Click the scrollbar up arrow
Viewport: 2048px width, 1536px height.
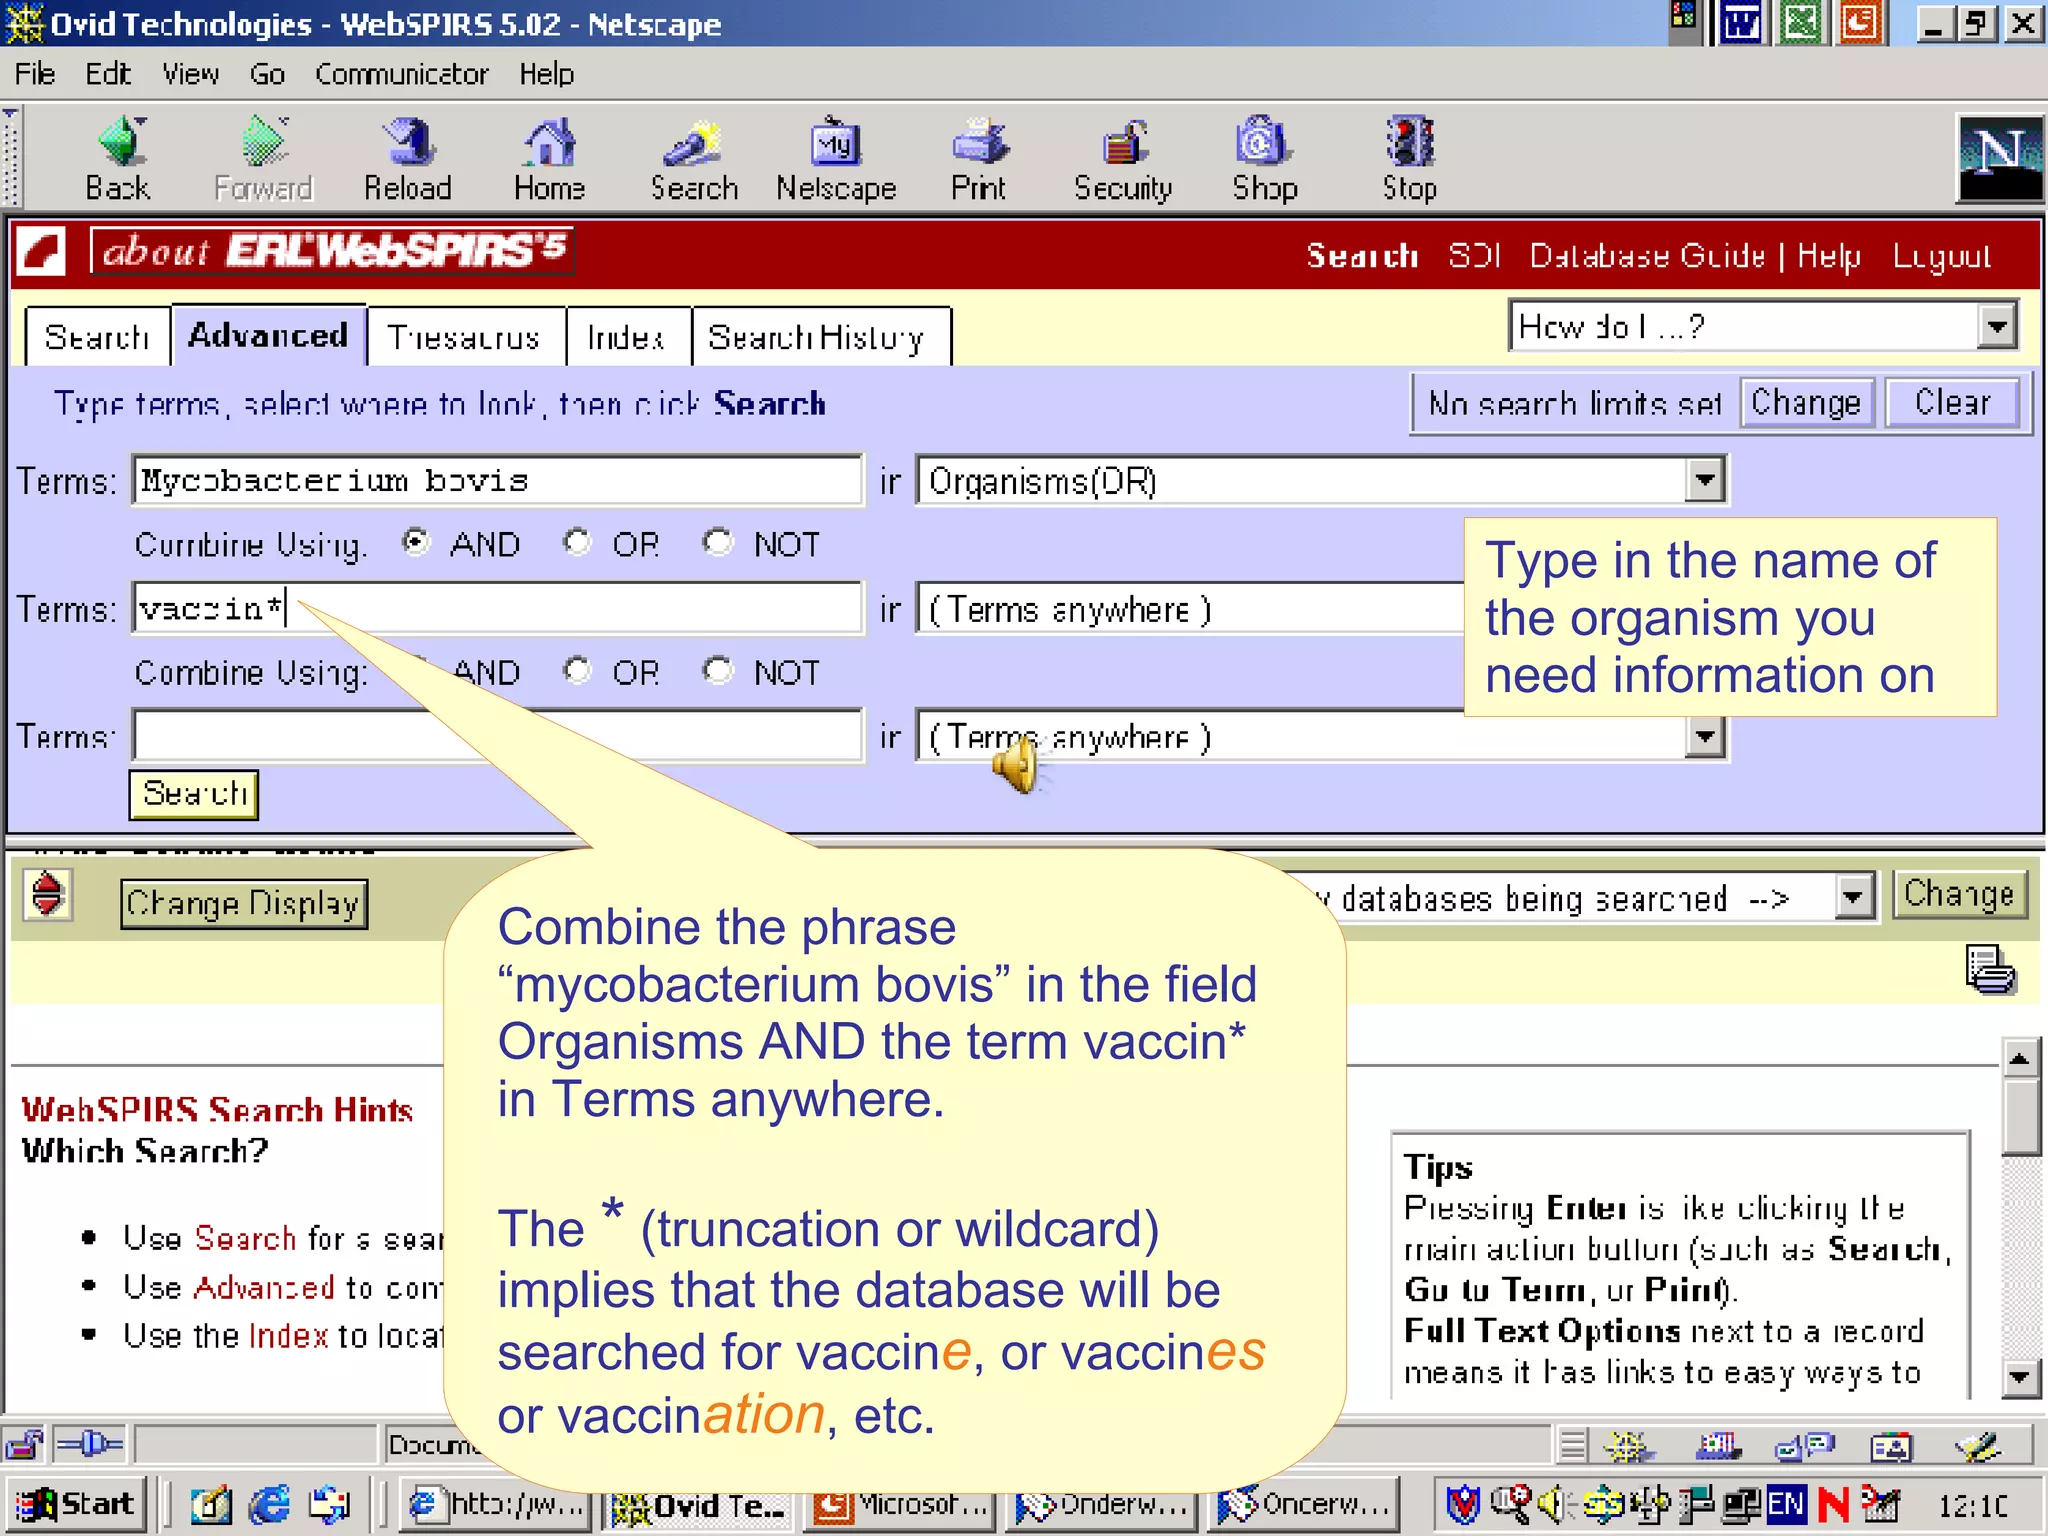tap(2021, 1058)
